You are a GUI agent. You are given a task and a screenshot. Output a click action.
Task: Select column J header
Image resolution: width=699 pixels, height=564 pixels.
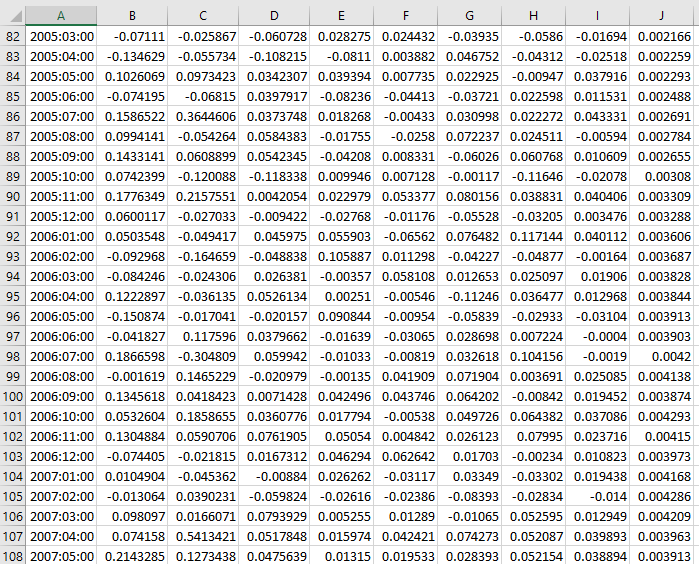point(661,16)
